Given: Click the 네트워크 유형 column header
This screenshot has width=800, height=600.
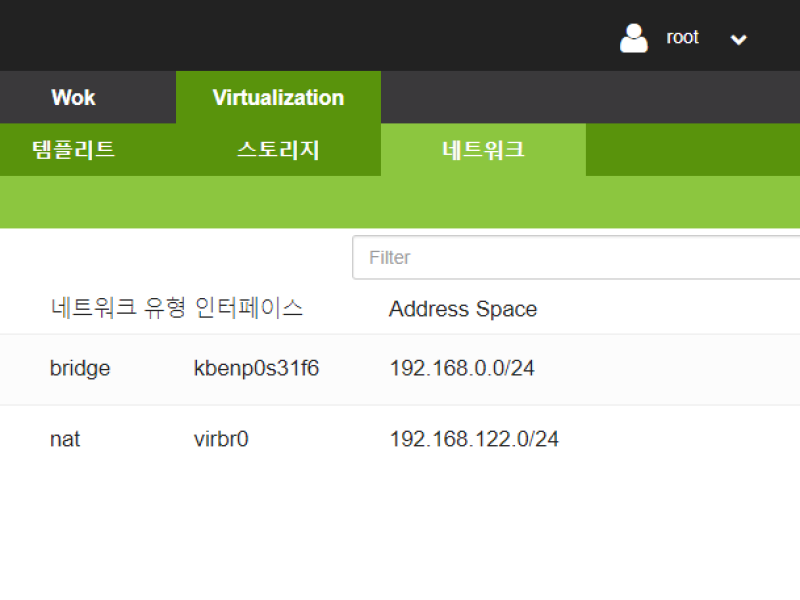Looking at the screenshot, I should tap(118, 308).
